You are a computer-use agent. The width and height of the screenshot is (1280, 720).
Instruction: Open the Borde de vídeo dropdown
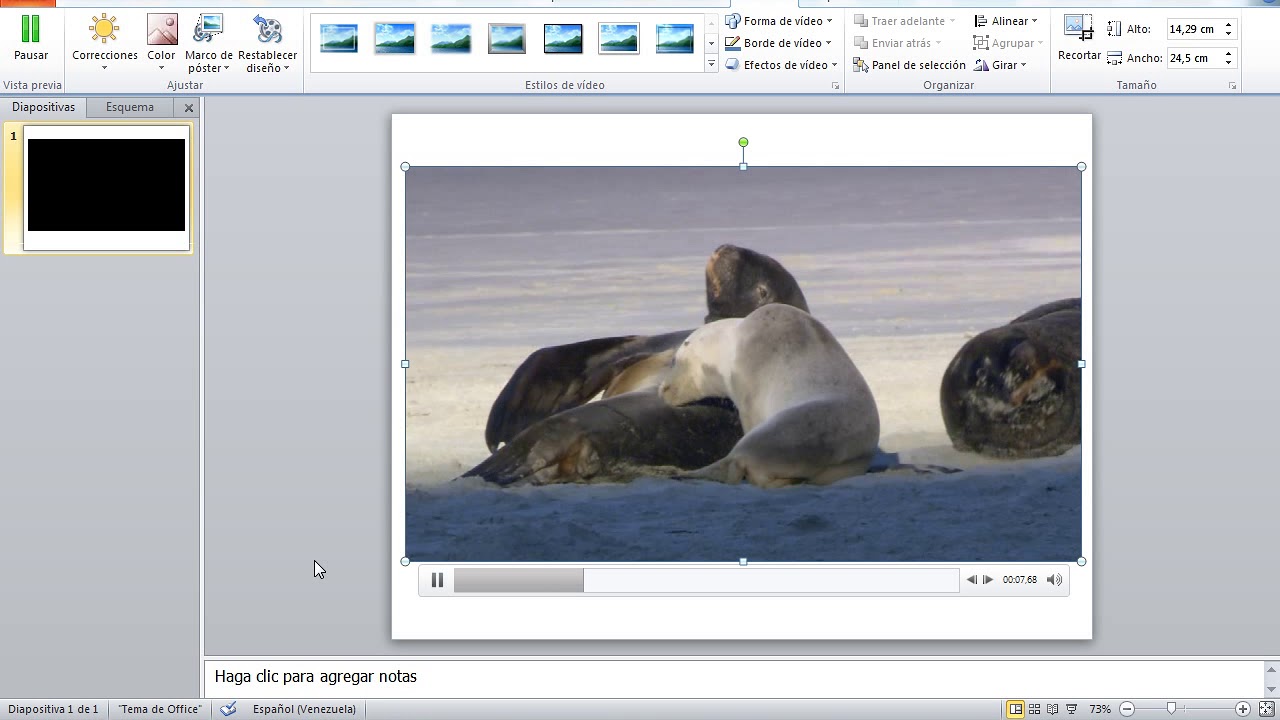point(779,43)
